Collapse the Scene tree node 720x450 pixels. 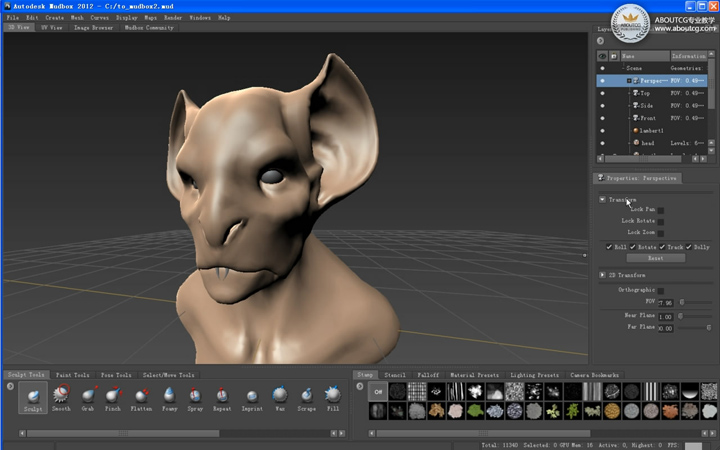click(x=623, y=68)
